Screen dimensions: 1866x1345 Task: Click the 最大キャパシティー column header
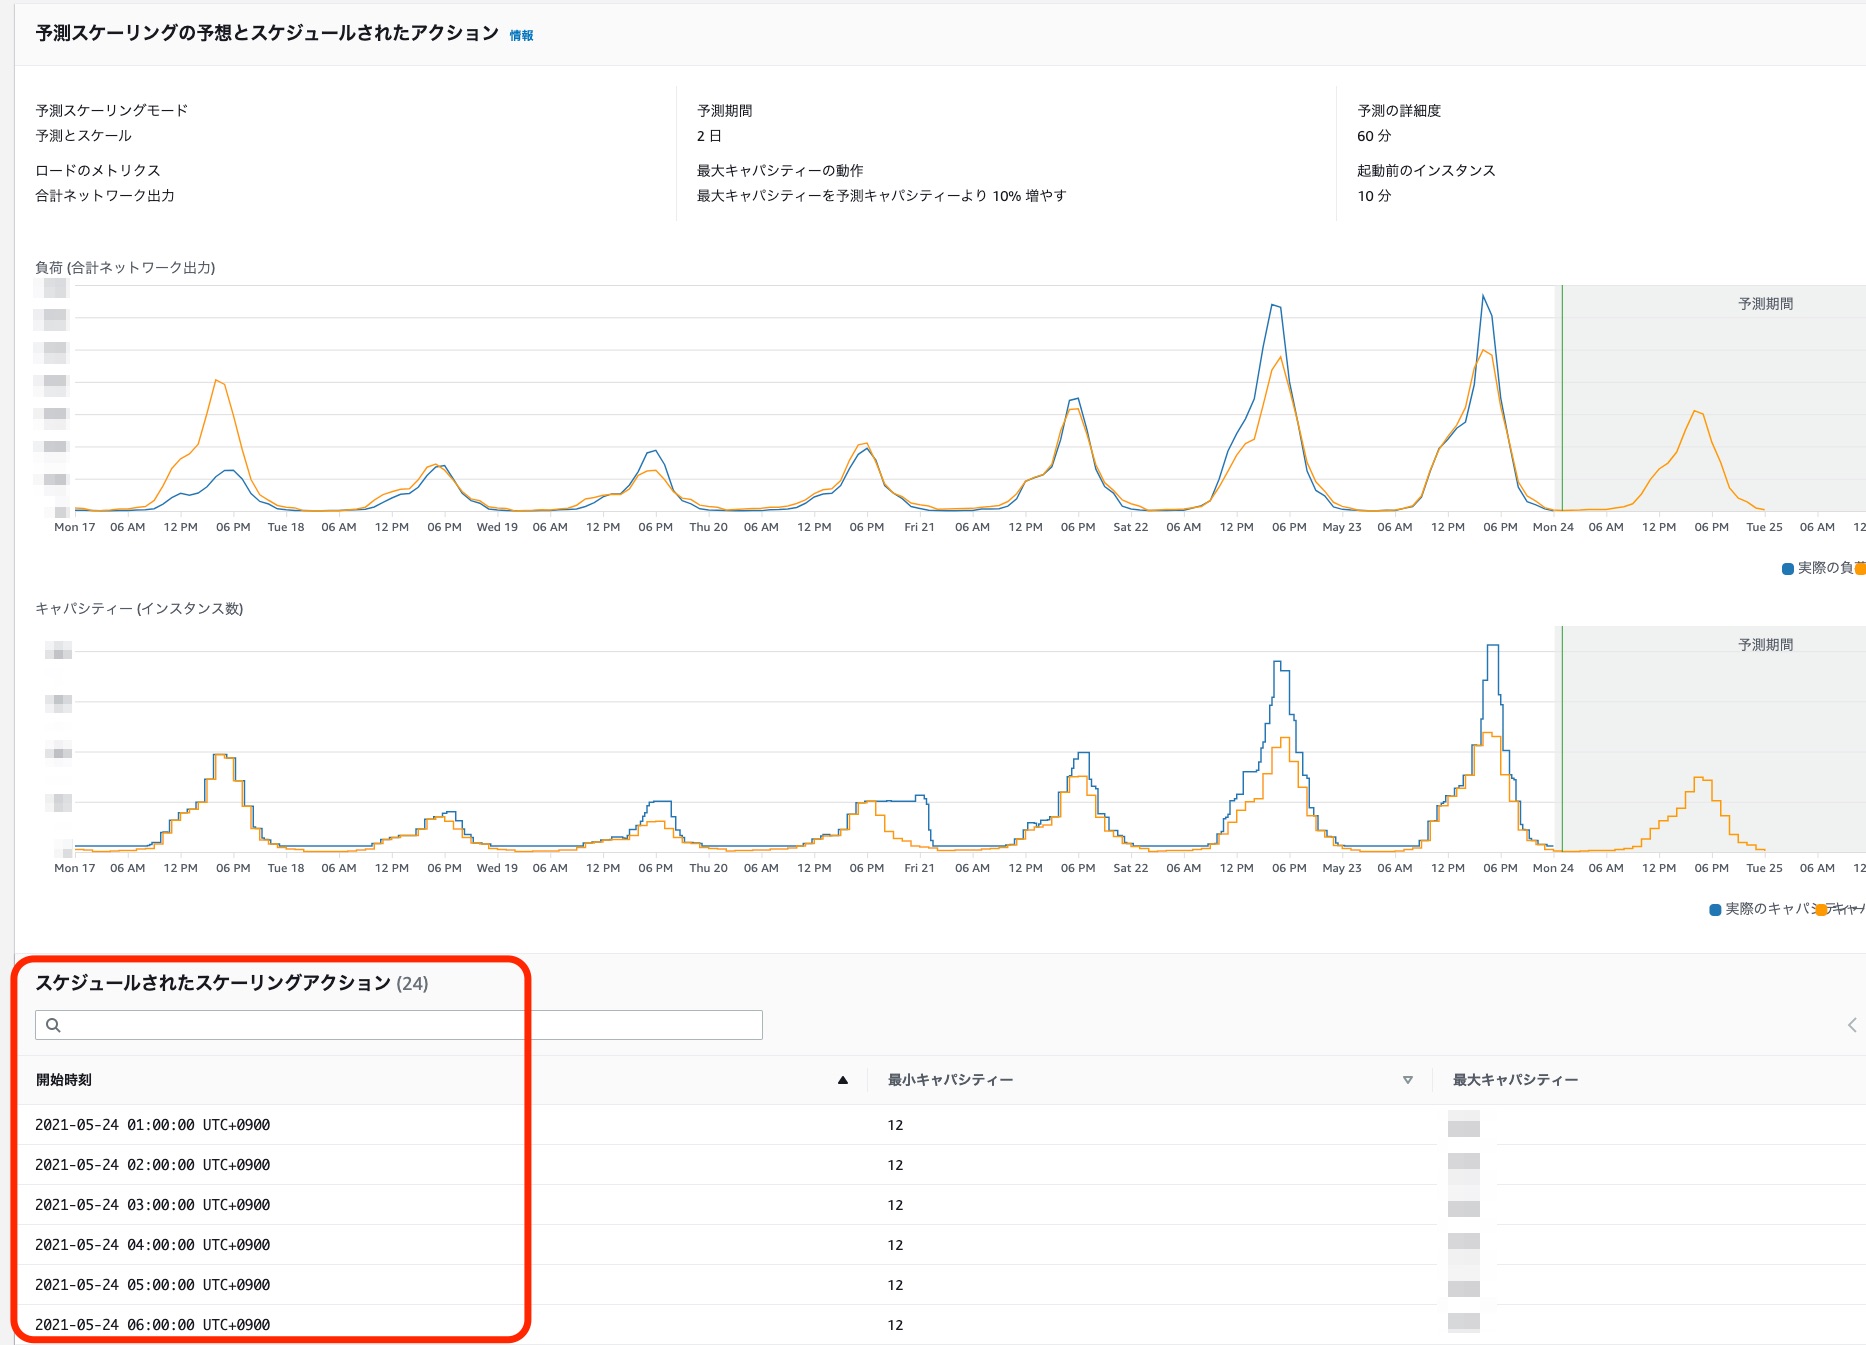click(x=1515, y=1080)
